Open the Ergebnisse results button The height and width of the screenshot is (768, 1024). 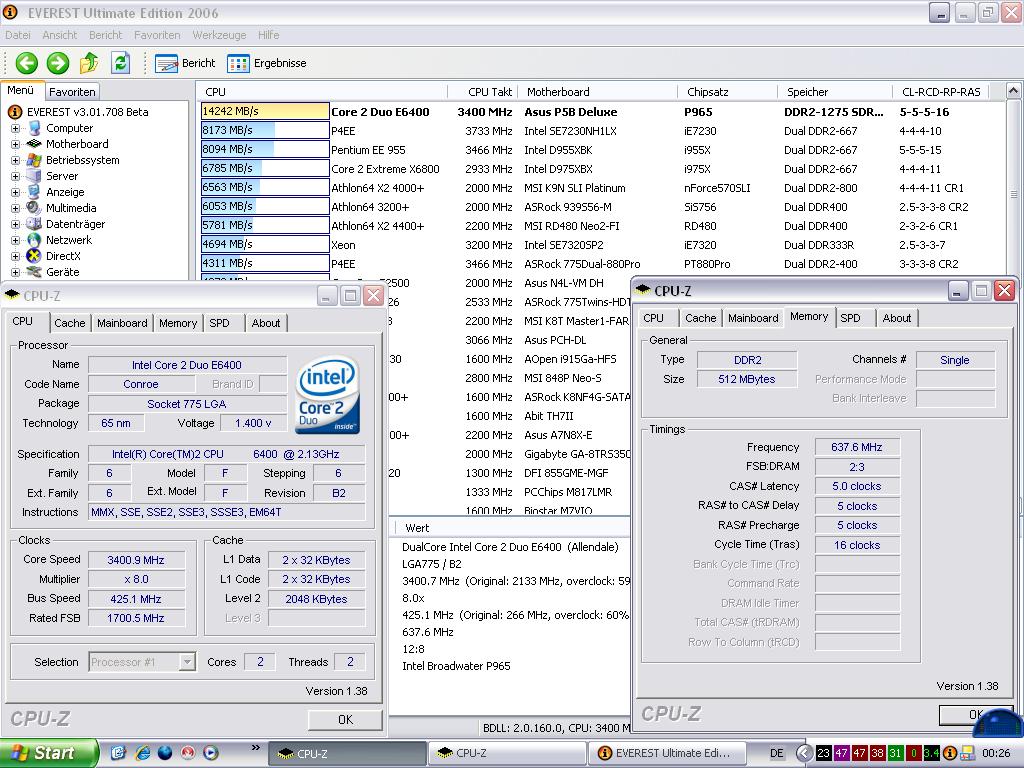pos(267,63)
